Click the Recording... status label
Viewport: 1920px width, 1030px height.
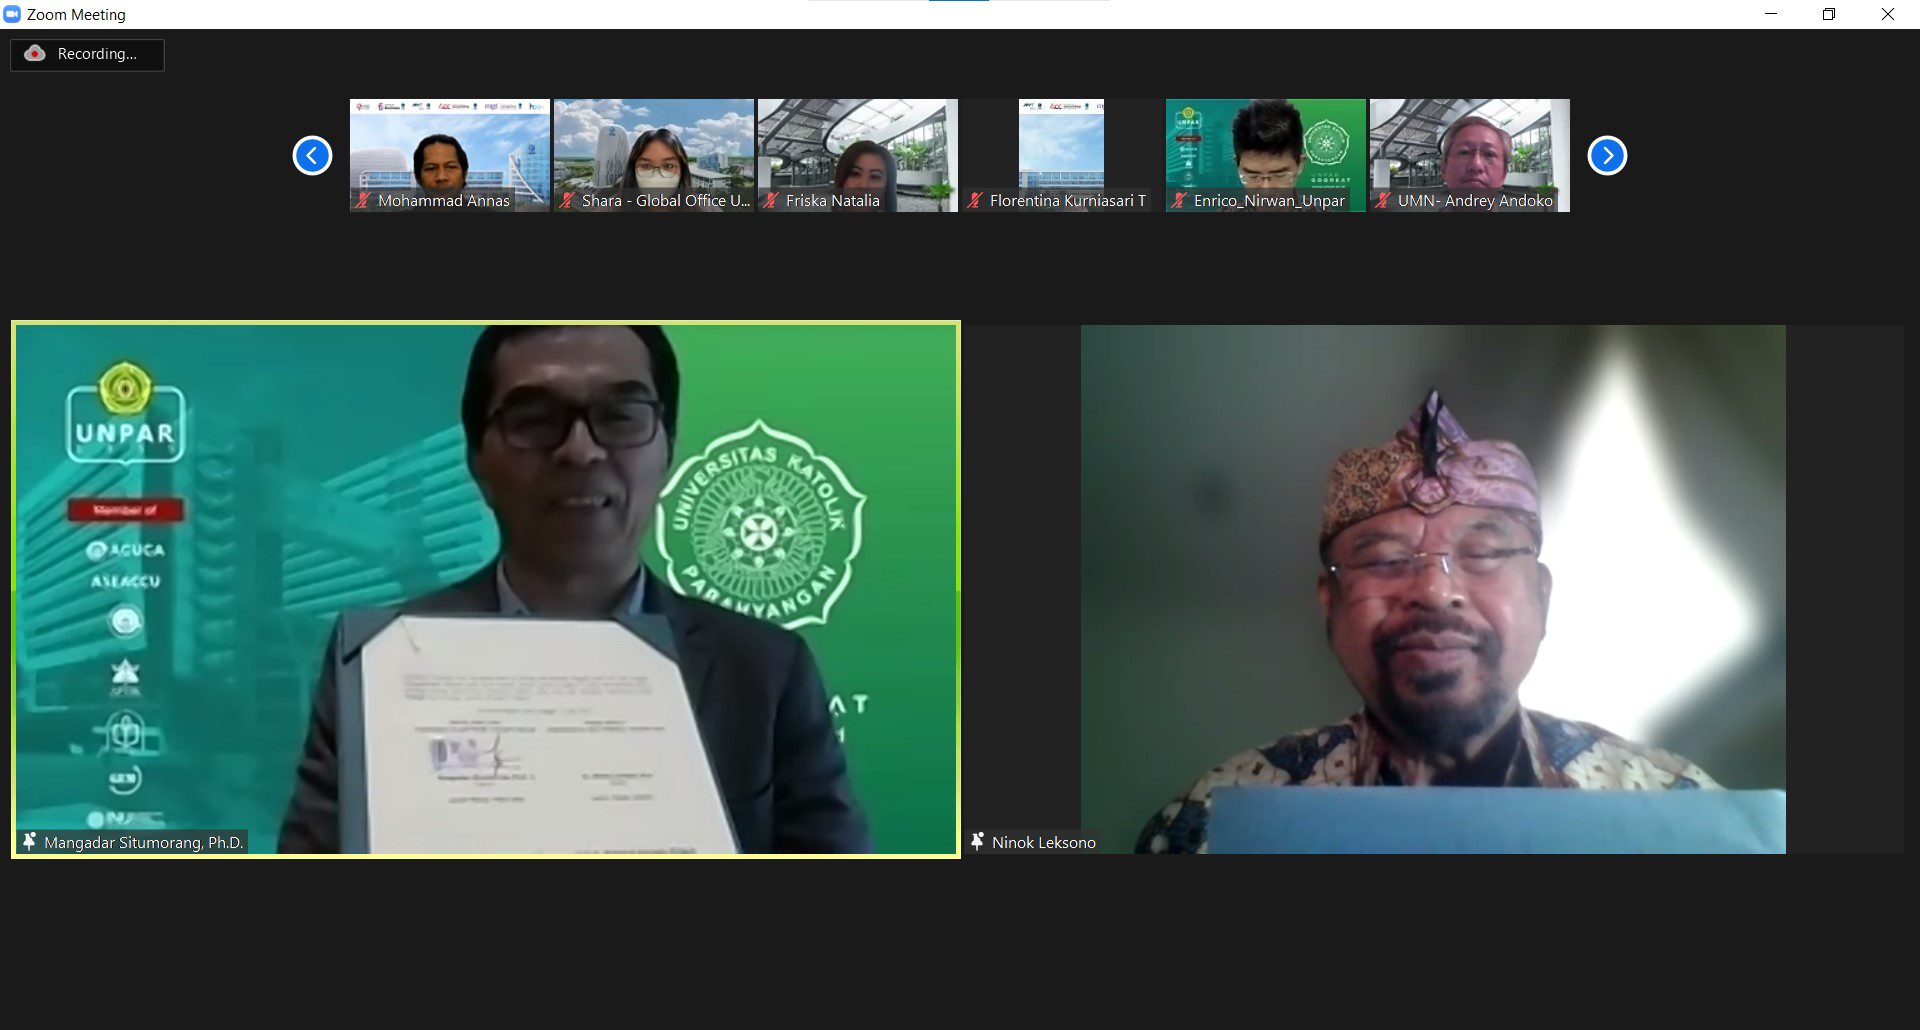point(97,54)
